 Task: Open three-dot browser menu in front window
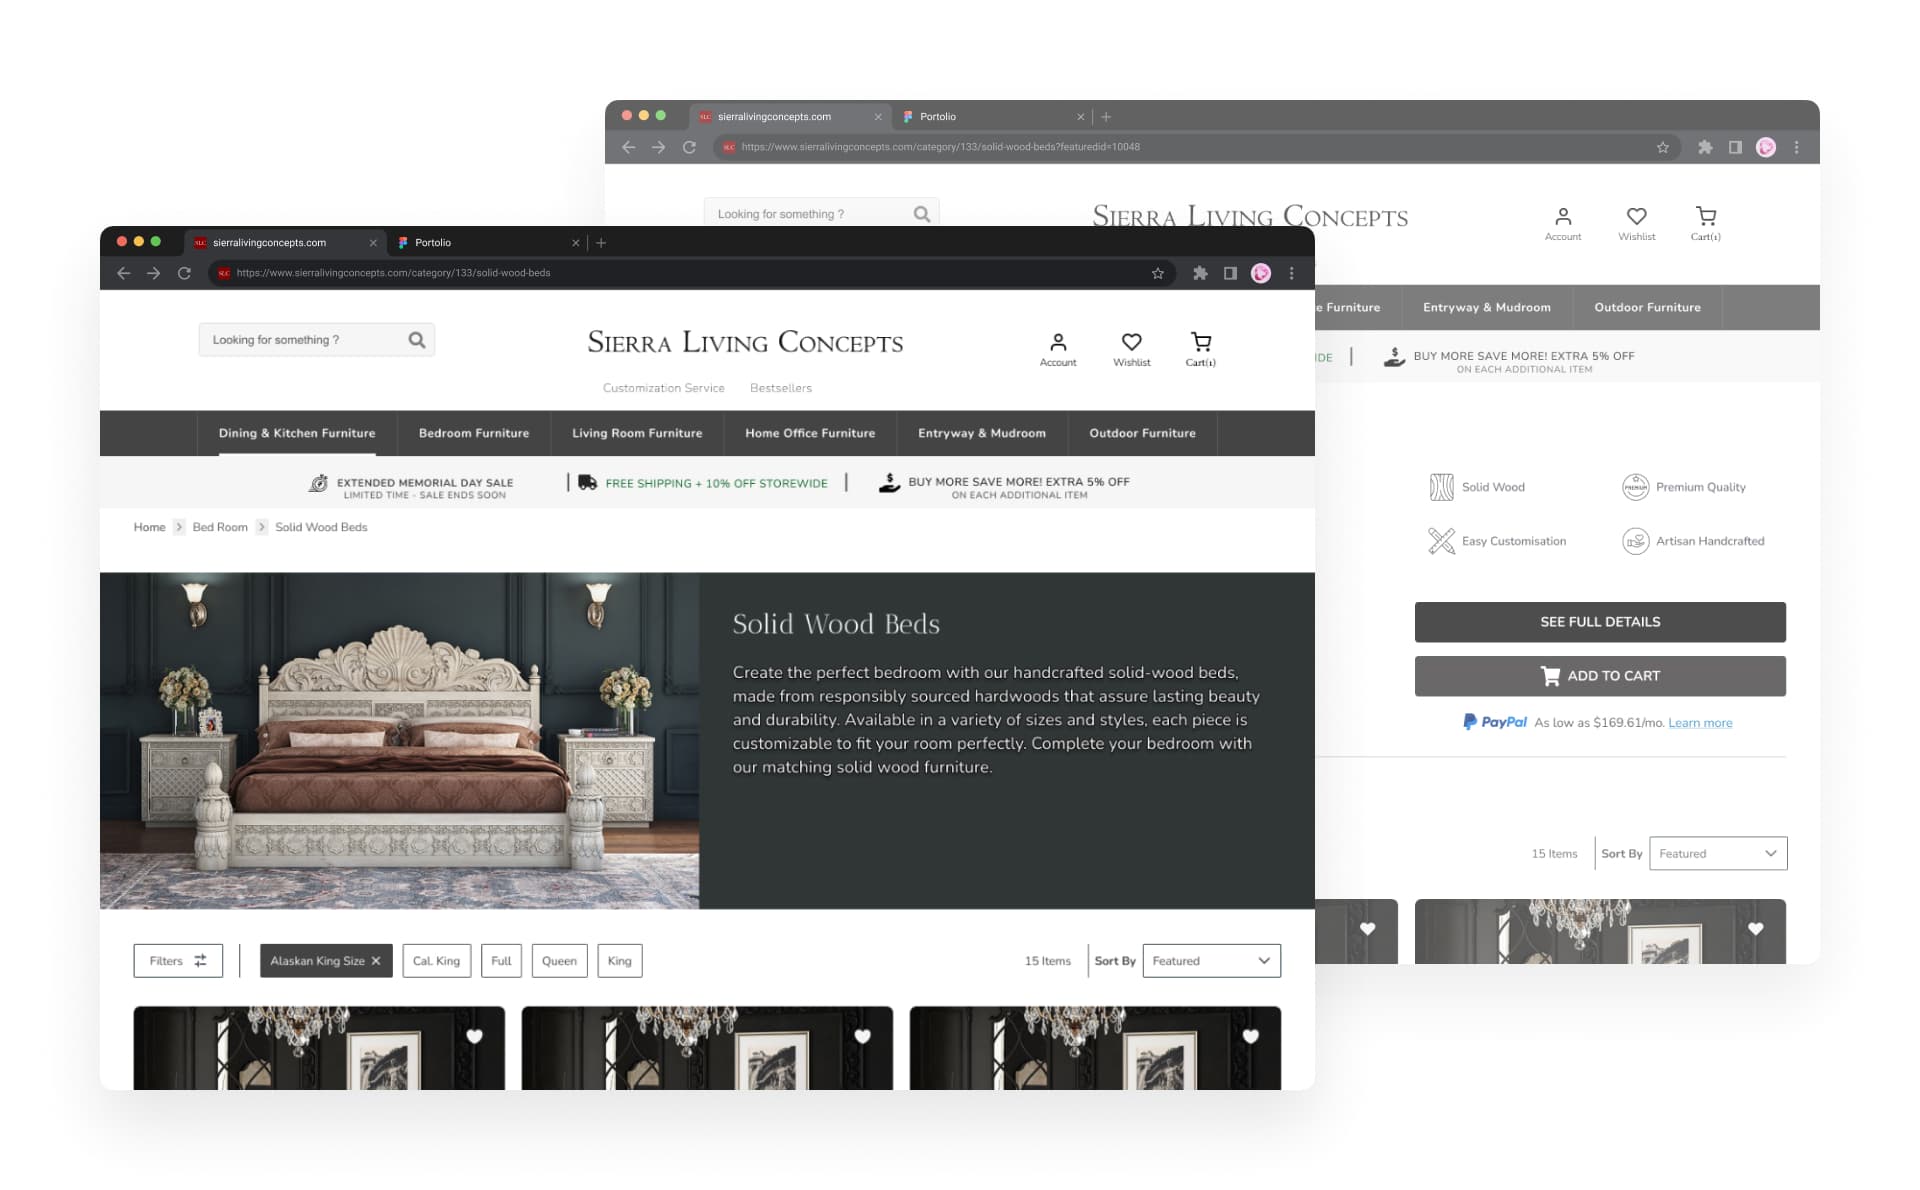coord(1291,273)
